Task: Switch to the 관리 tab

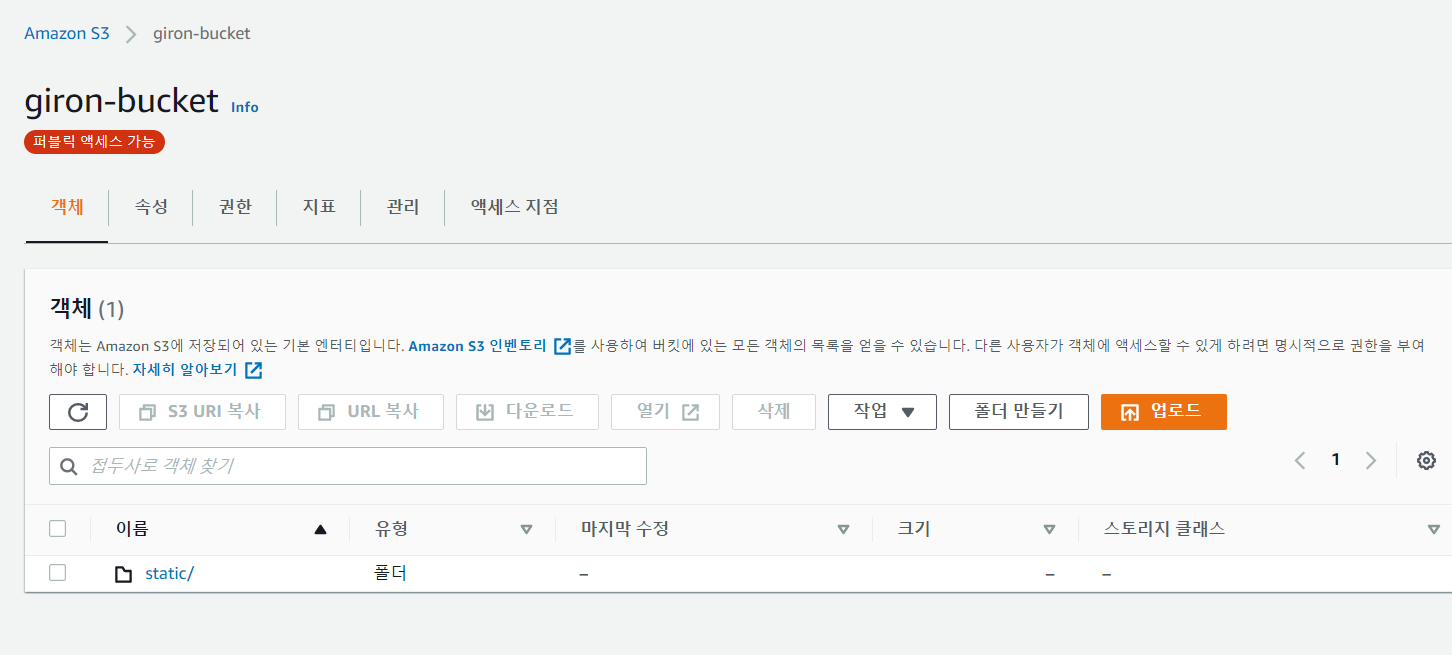Action: coord(403,207)
